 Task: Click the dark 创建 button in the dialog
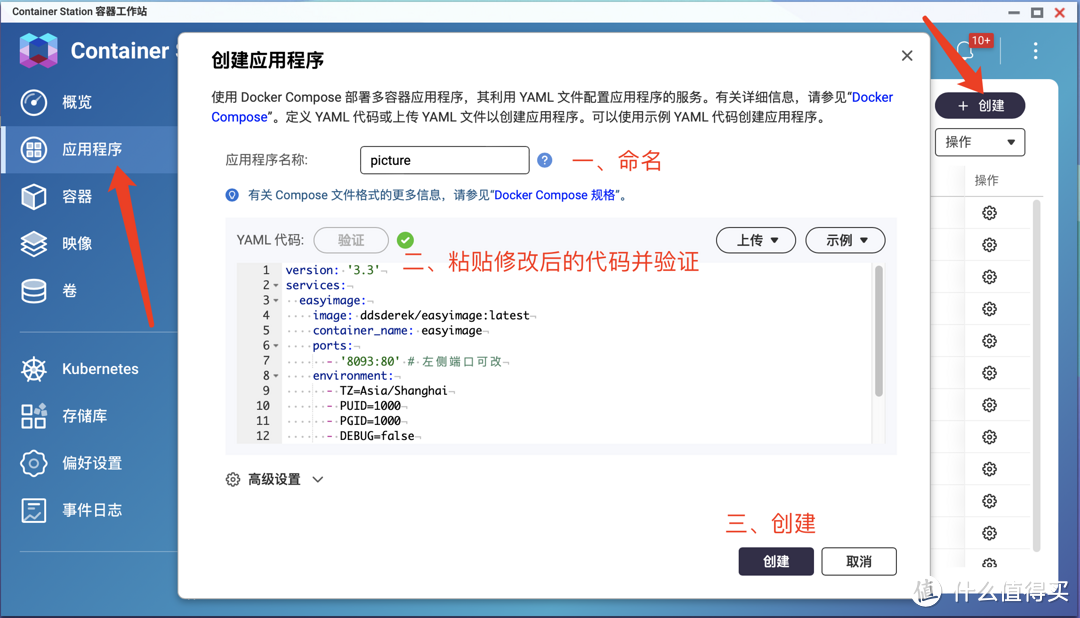776,562
